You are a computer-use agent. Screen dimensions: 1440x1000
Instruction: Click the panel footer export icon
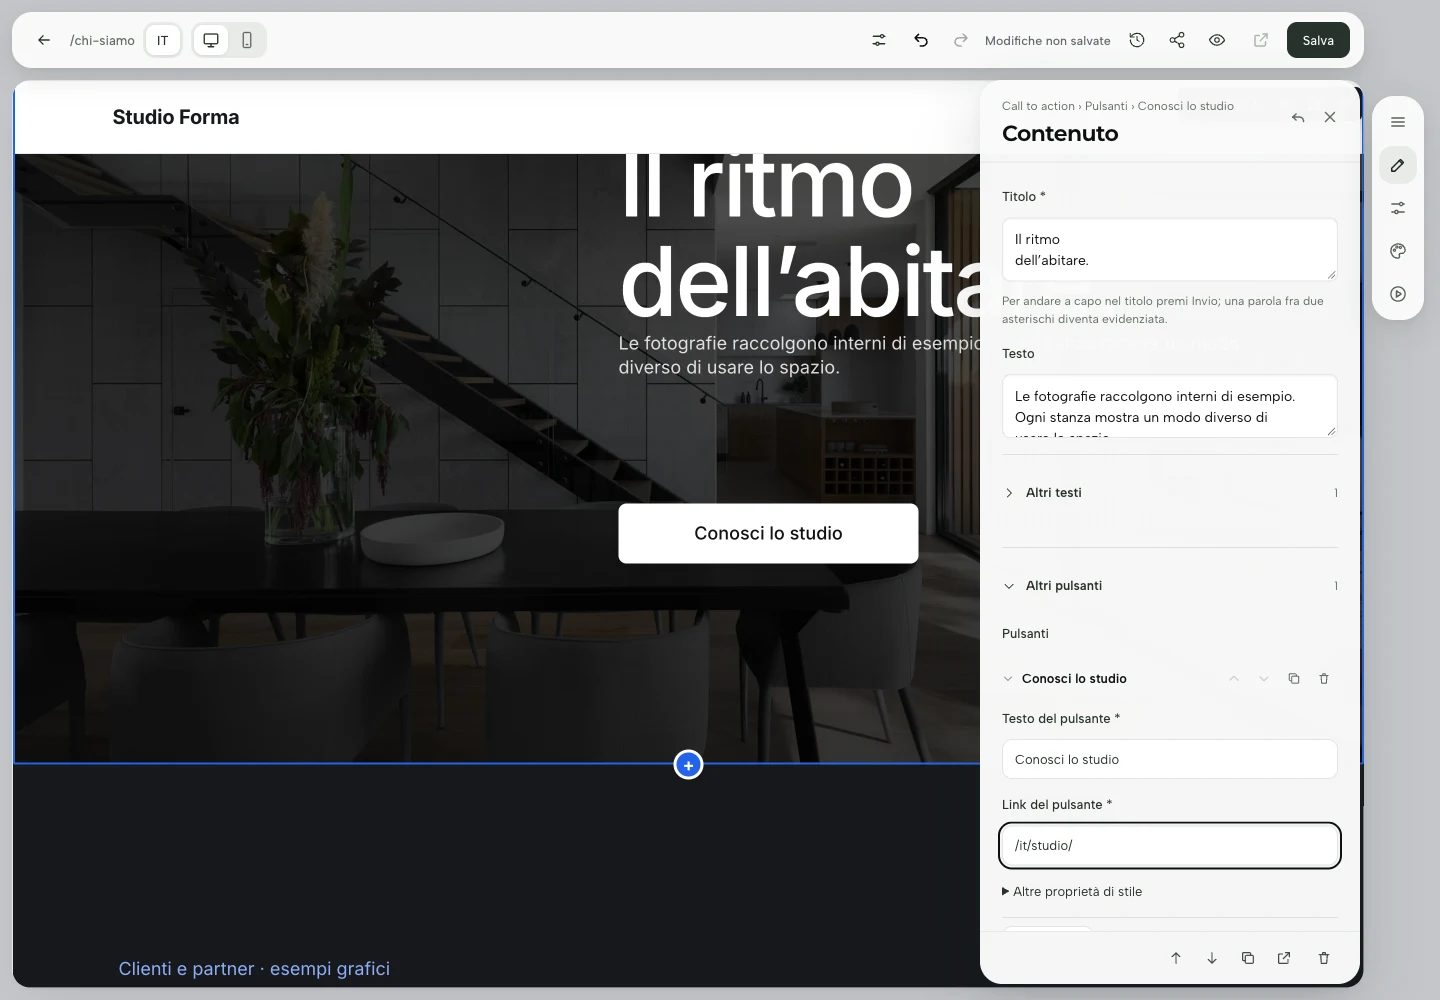(1284, 958)
